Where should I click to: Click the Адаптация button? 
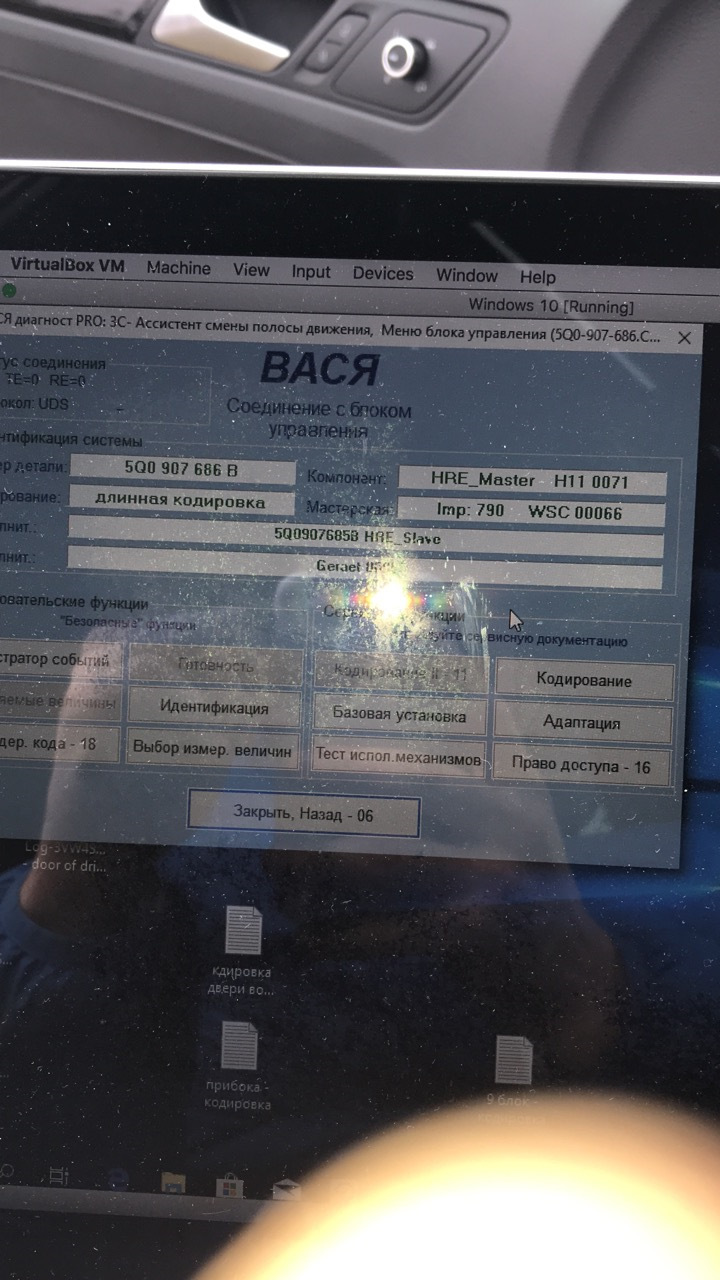(x=582, y=722)
